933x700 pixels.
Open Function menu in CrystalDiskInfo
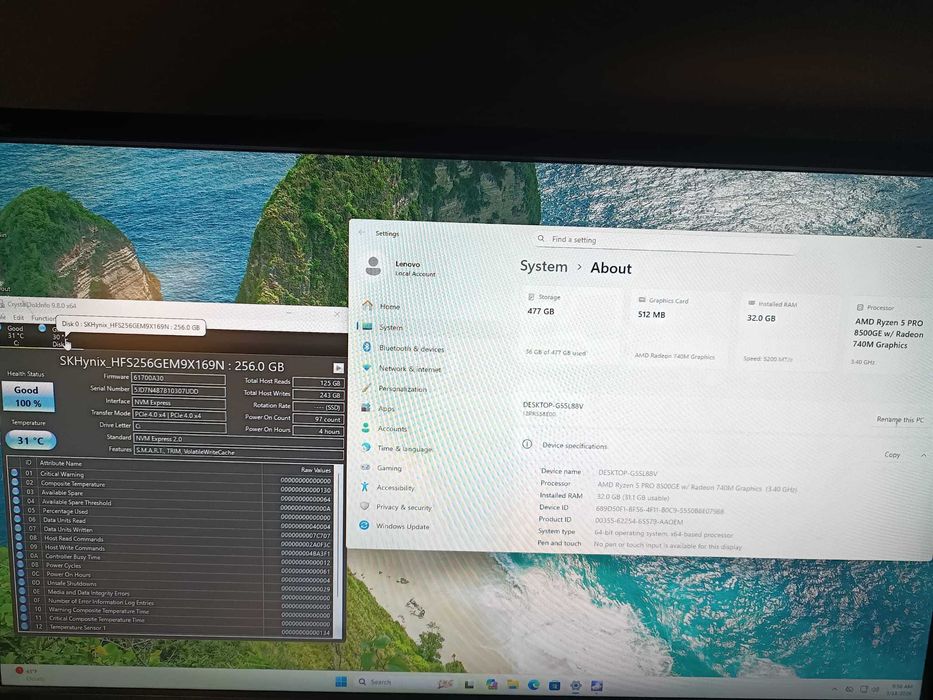(43, 318)
